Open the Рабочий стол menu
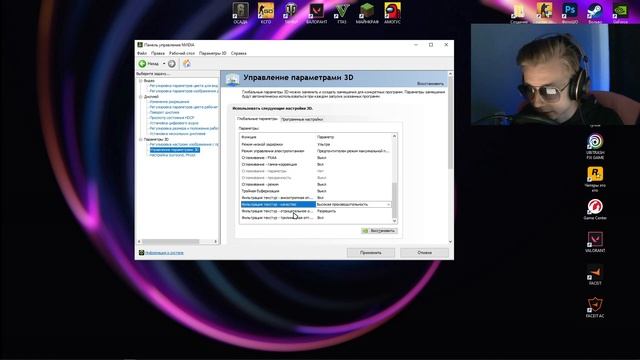The height and width of the screenshot is (360, 640). 182,53
